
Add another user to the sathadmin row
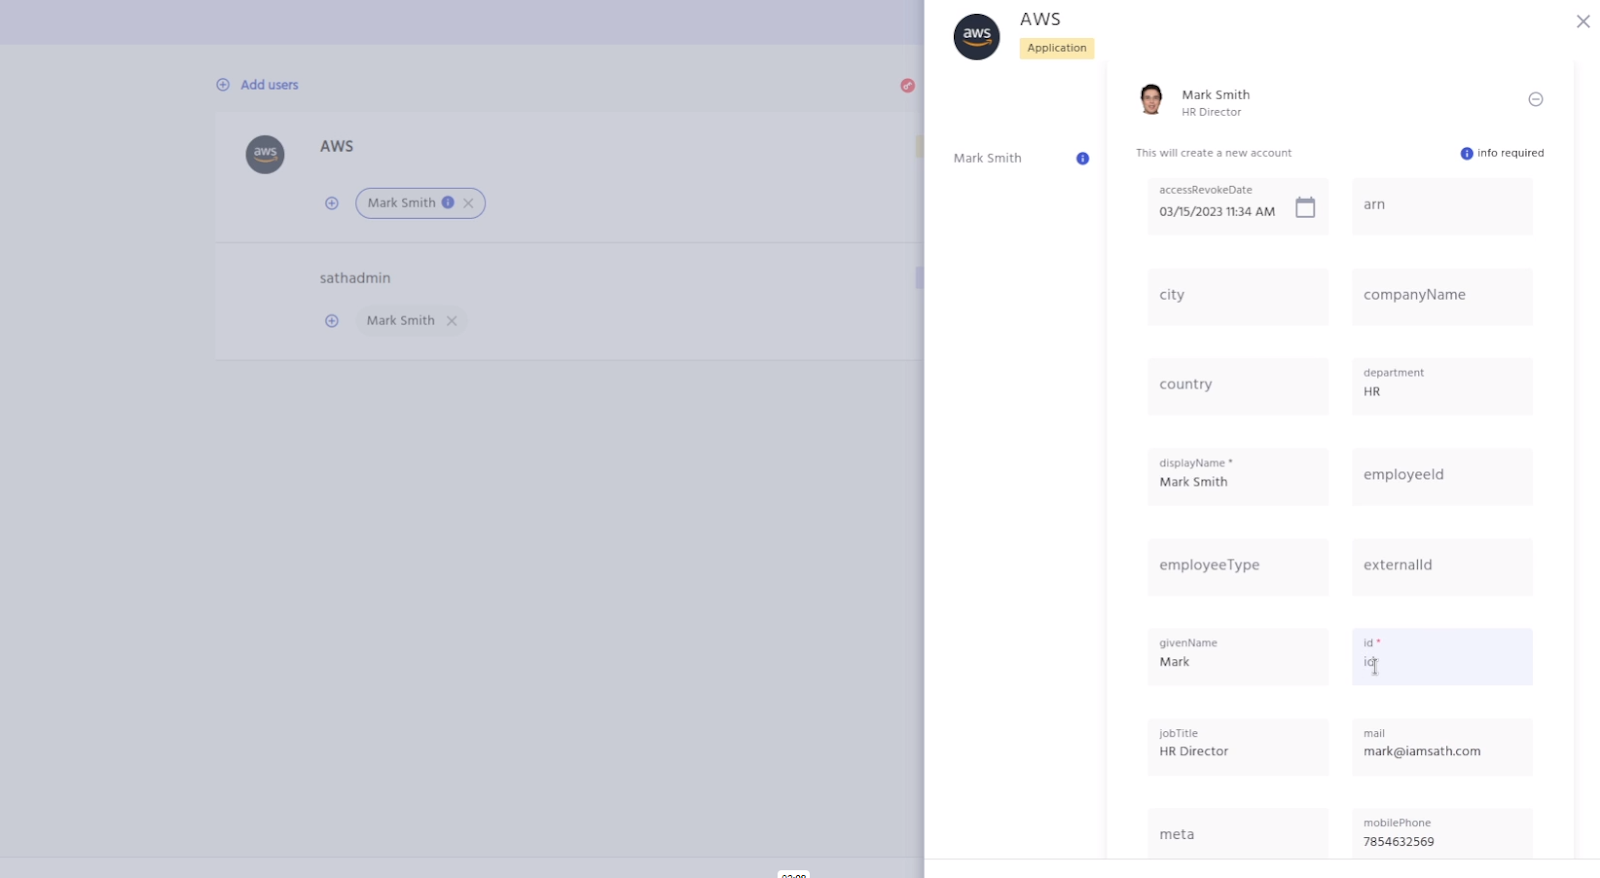(x=332, y=321)
